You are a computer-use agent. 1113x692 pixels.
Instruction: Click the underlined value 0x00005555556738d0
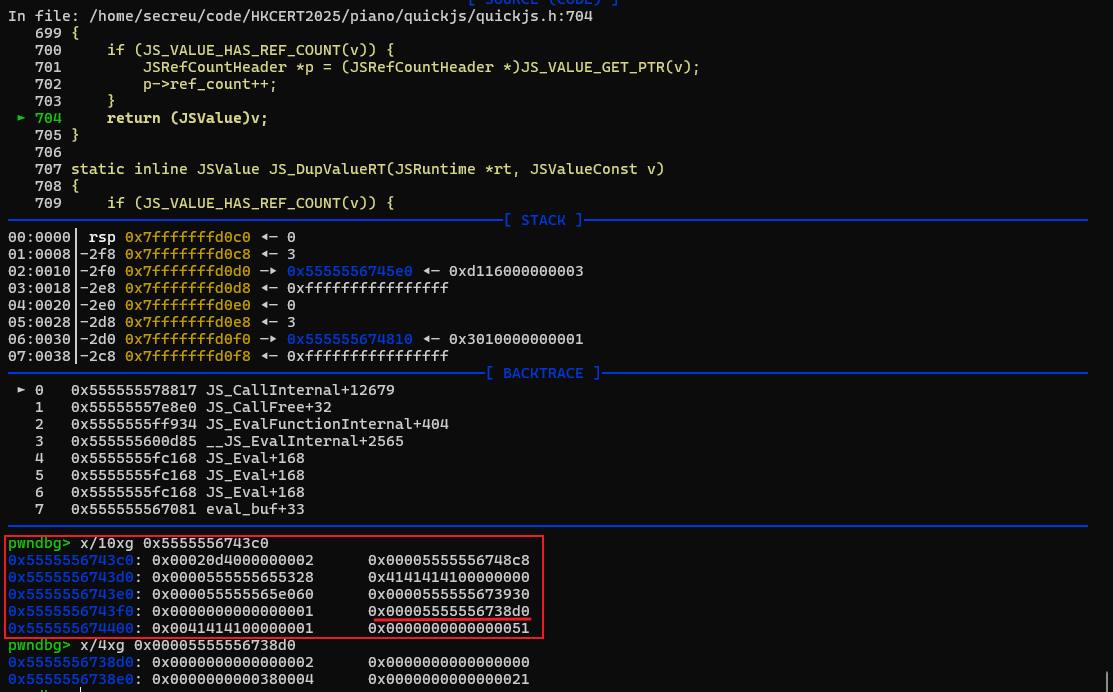click(x=448, y=612)
